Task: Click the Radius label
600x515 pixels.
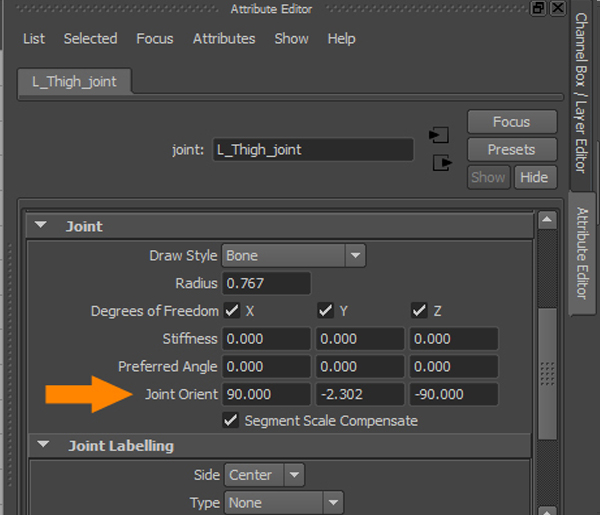Action: [196, 283]
